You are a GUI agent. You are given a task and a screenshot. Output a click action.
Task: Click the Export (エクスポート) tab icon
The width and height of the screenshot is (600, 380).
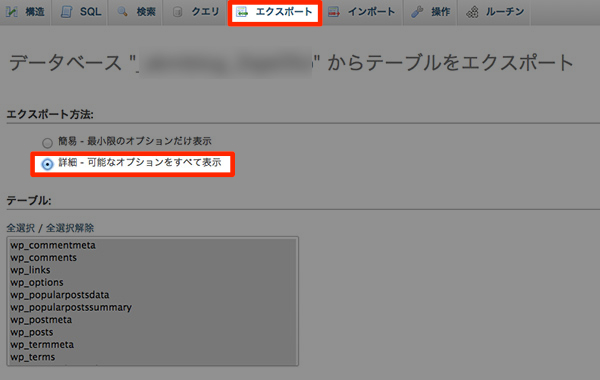[x=242, y=12]
